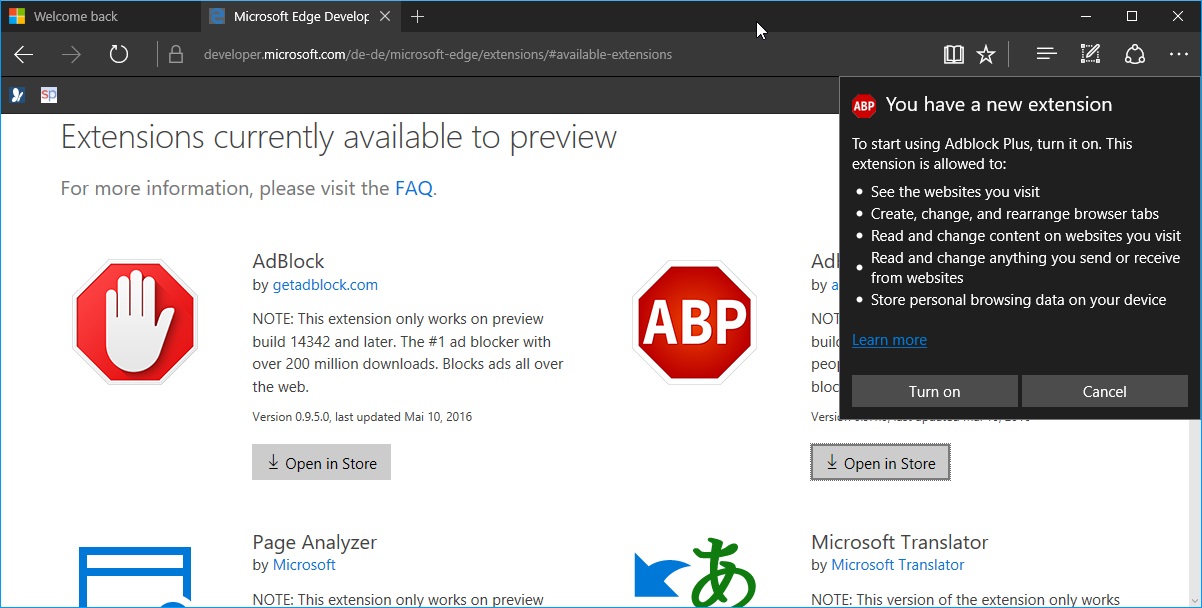The width and height of the screenshot is (1202, 608).
Task: Click the AdBlock hand stop-sign logo
Action: 135,322
